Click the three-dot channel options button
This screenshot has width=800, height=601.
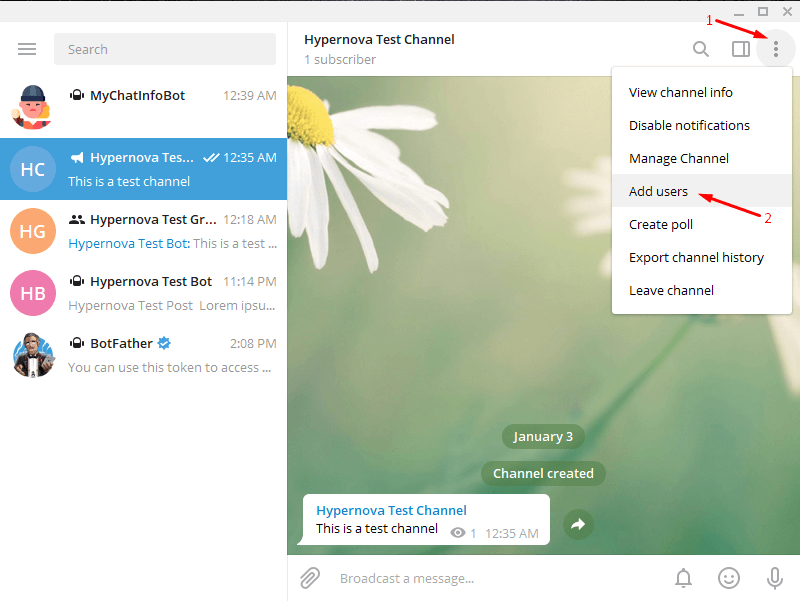click(x=775, y=49)
